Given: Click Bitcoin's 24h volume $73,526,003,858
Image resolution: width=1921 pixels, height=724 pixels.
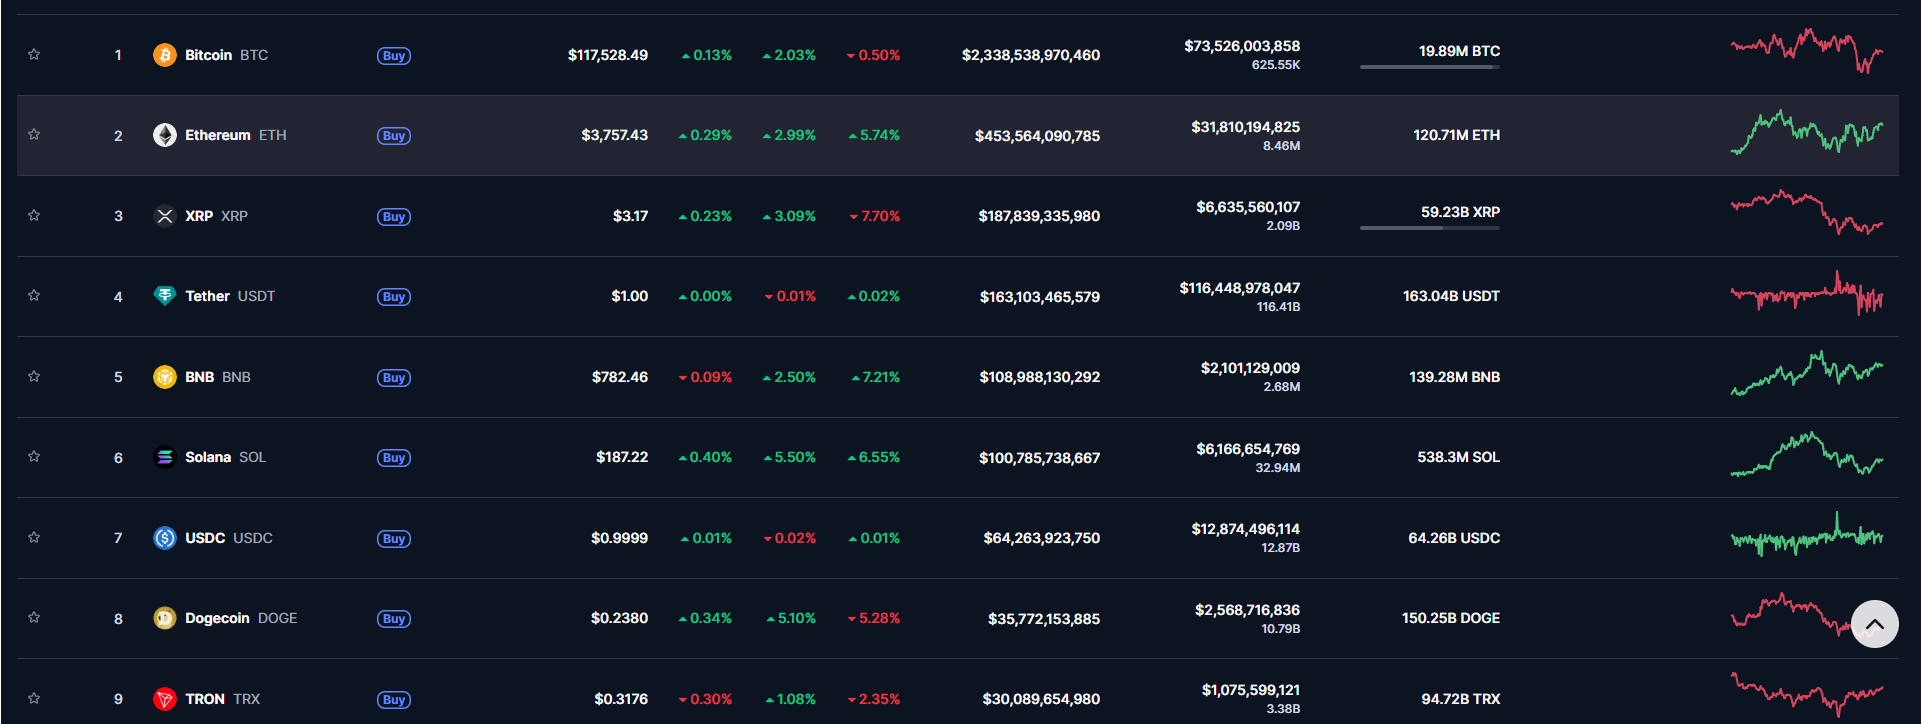Looking at the screenshot, I should pos(1242,46).
